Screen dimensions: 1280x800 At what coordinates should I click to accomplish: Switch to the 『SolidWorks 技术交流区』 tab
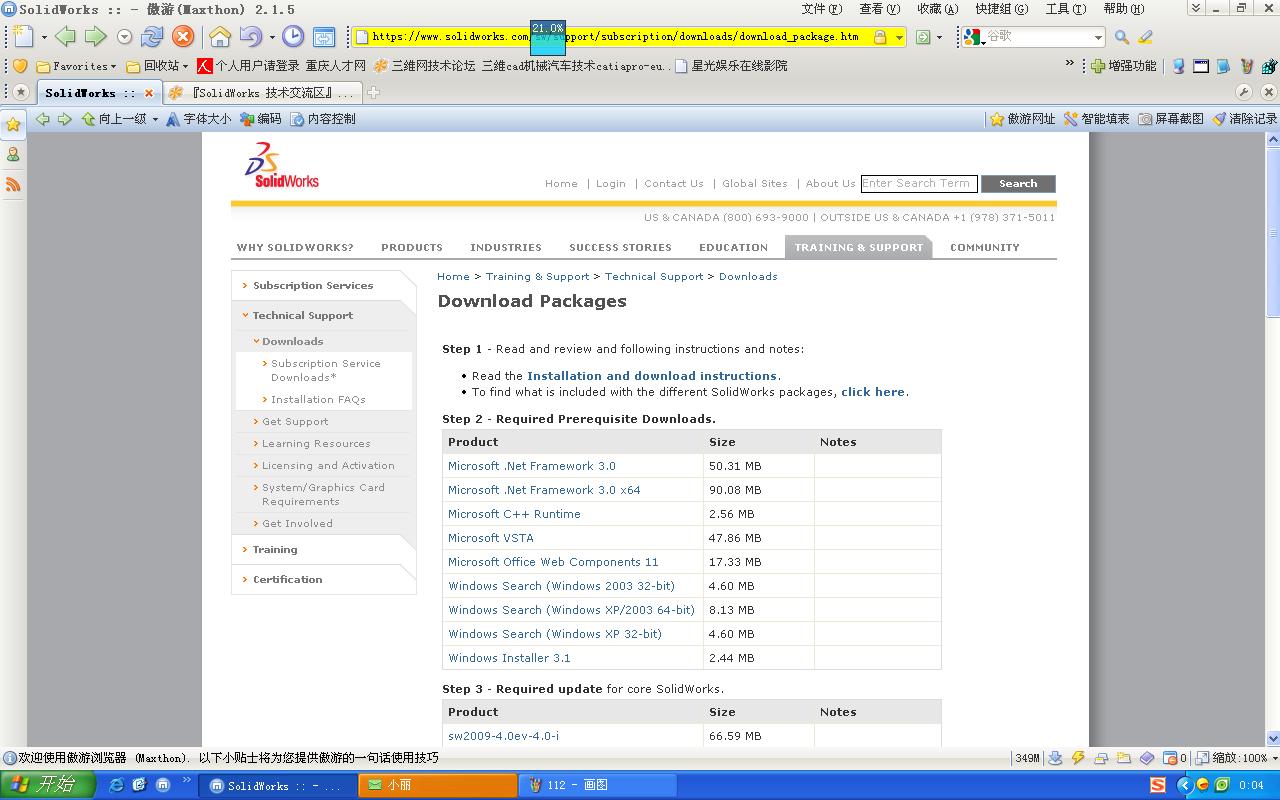(x=261, y=93)
